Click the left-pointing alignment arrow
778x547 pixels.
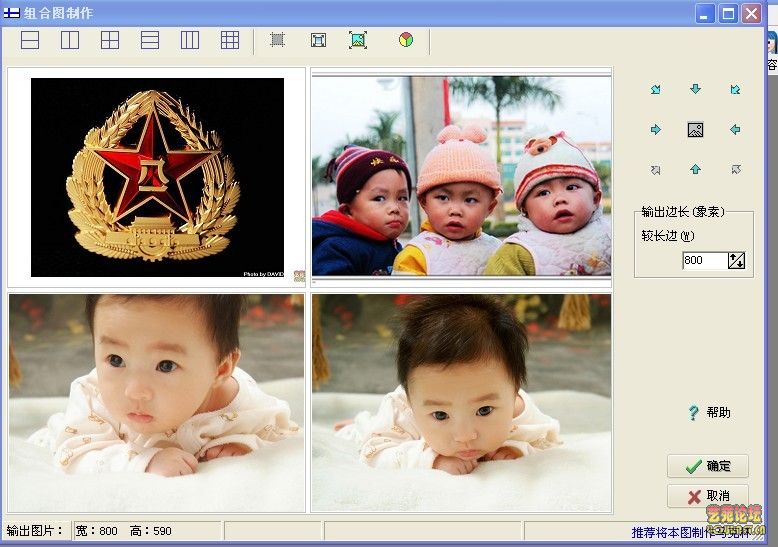[x=735, y=130]
